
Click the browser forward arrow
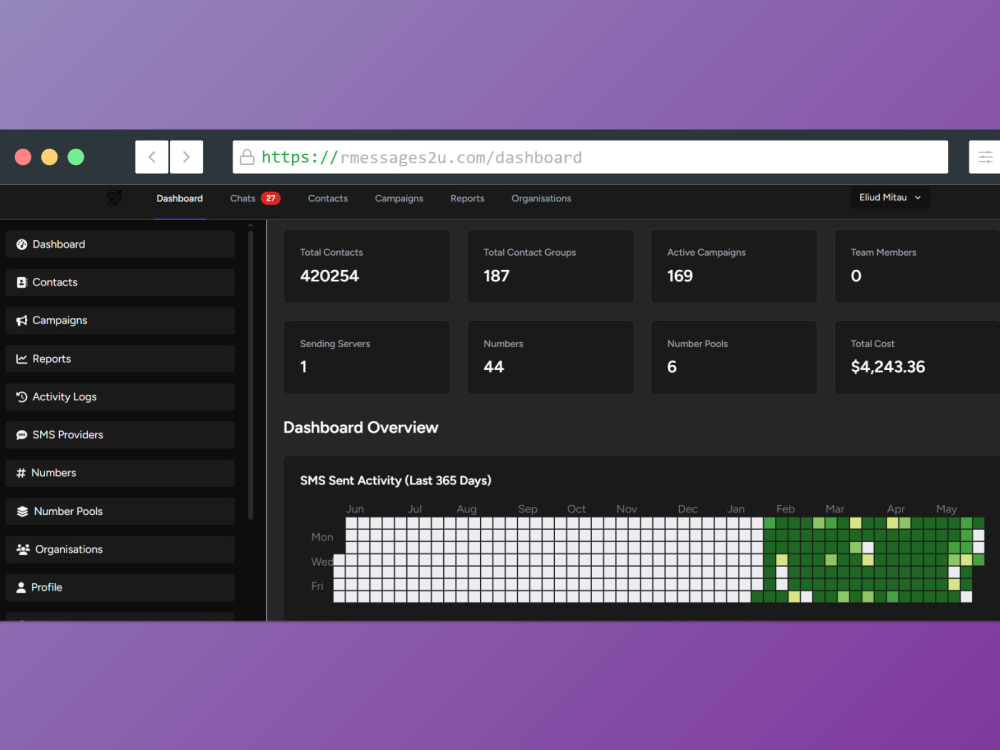click(x=186, y=157)
